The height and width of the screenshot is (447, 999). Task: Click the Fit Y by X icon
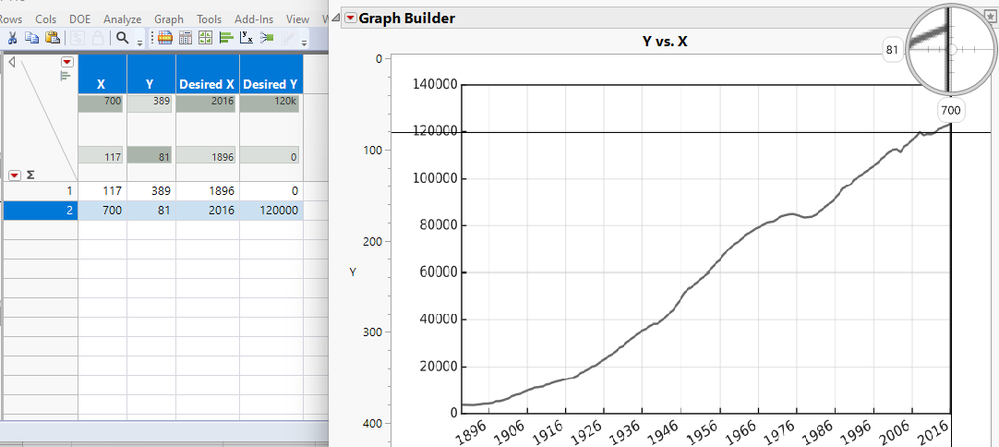point(247,38)
